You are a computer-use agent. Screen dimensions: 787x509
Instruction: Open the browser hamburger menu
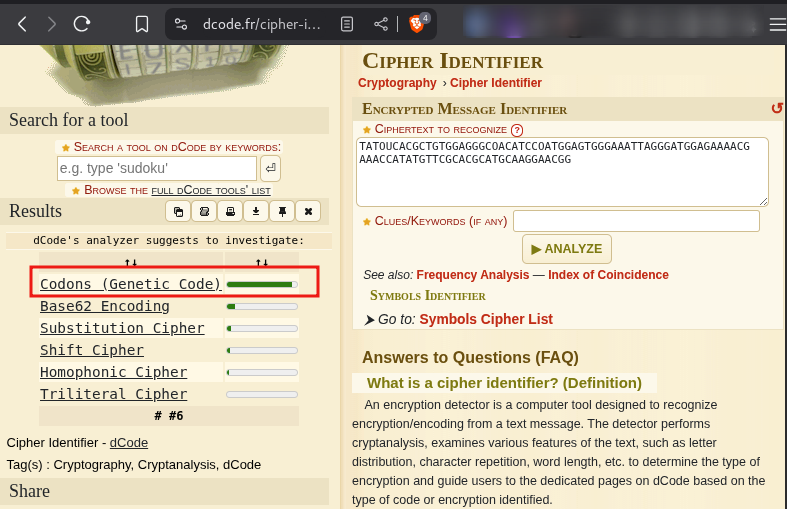[778, 24]
